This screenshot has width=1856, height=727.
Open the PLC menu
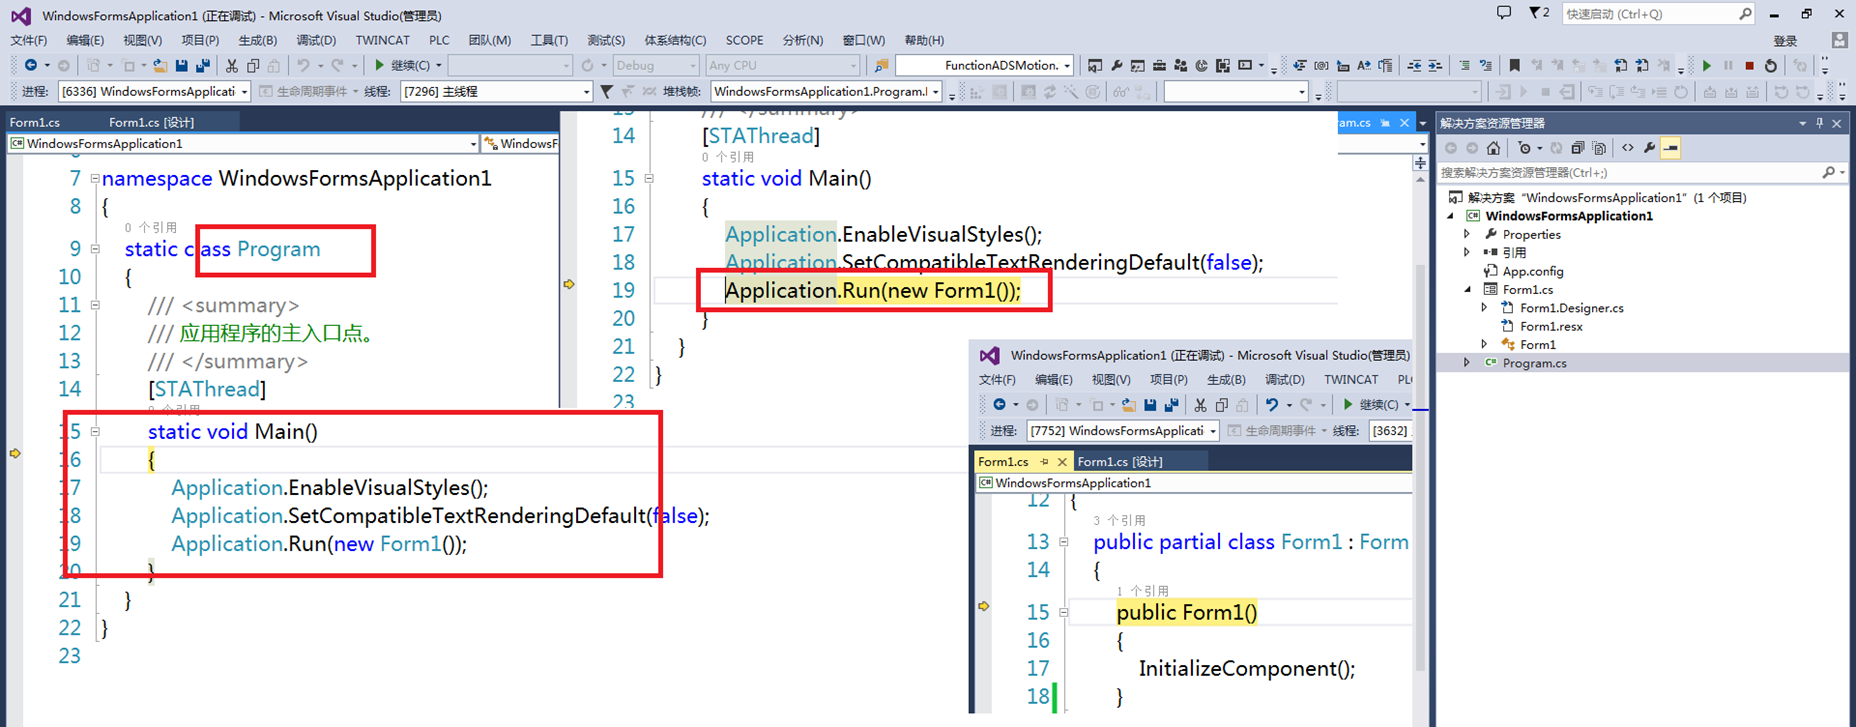tap(439, 40)
